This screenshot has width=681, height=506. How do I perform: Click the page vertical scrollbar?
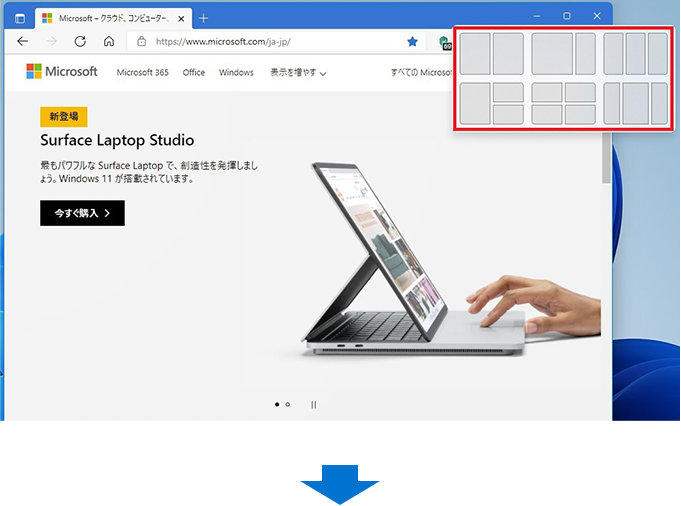tap(606, 159)
